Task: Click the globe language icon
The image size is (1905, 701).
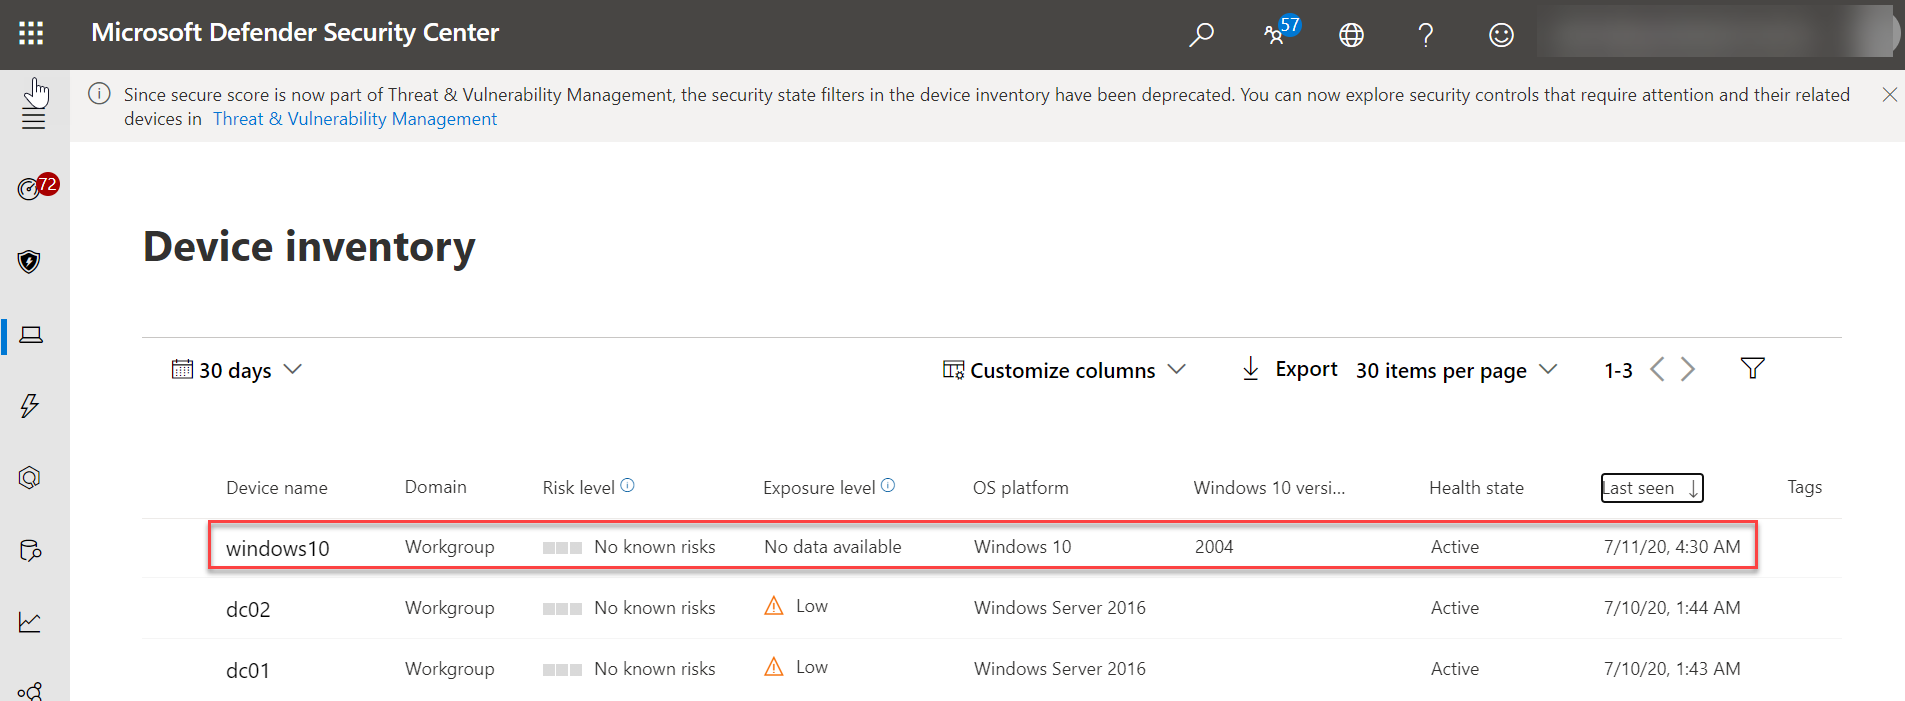Action: point(1351,35)
